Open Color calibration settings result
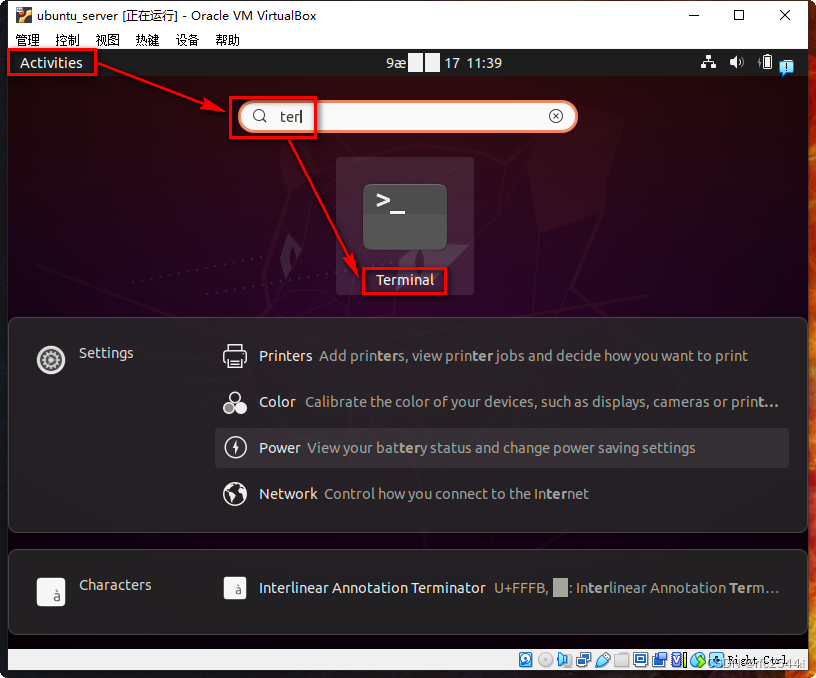The height and width of the screenshot is (678, 816). (502, 402)
